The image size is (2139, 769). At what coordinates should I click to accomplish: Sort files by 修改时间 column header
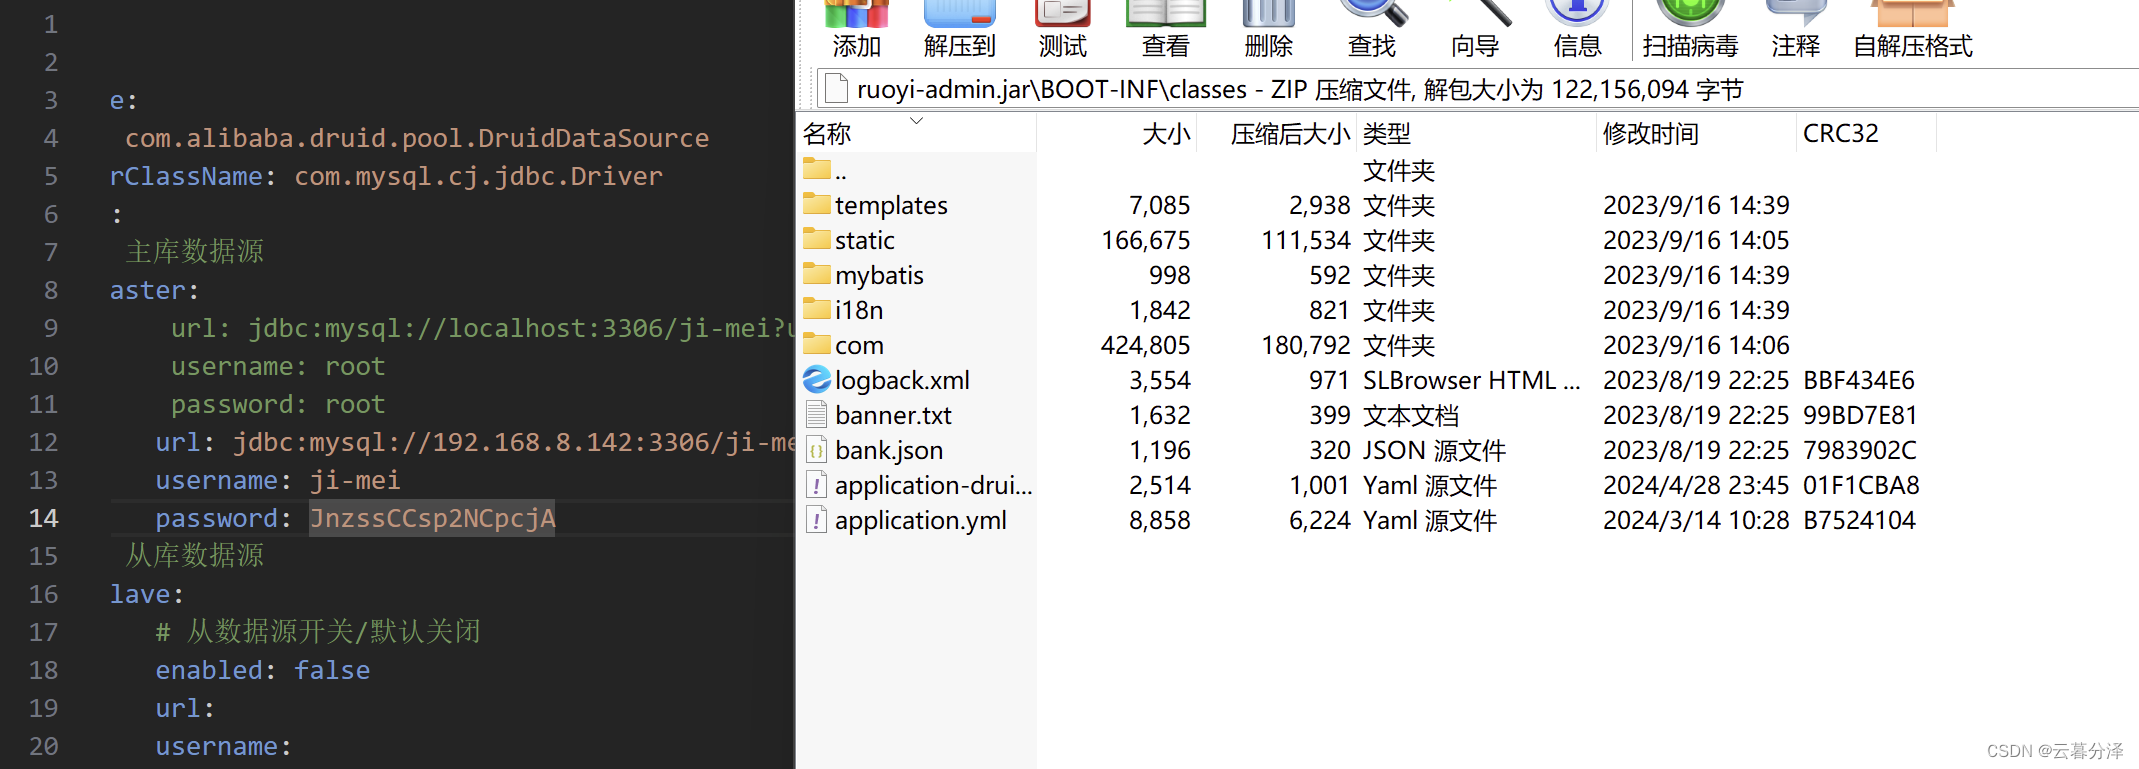1650,134
